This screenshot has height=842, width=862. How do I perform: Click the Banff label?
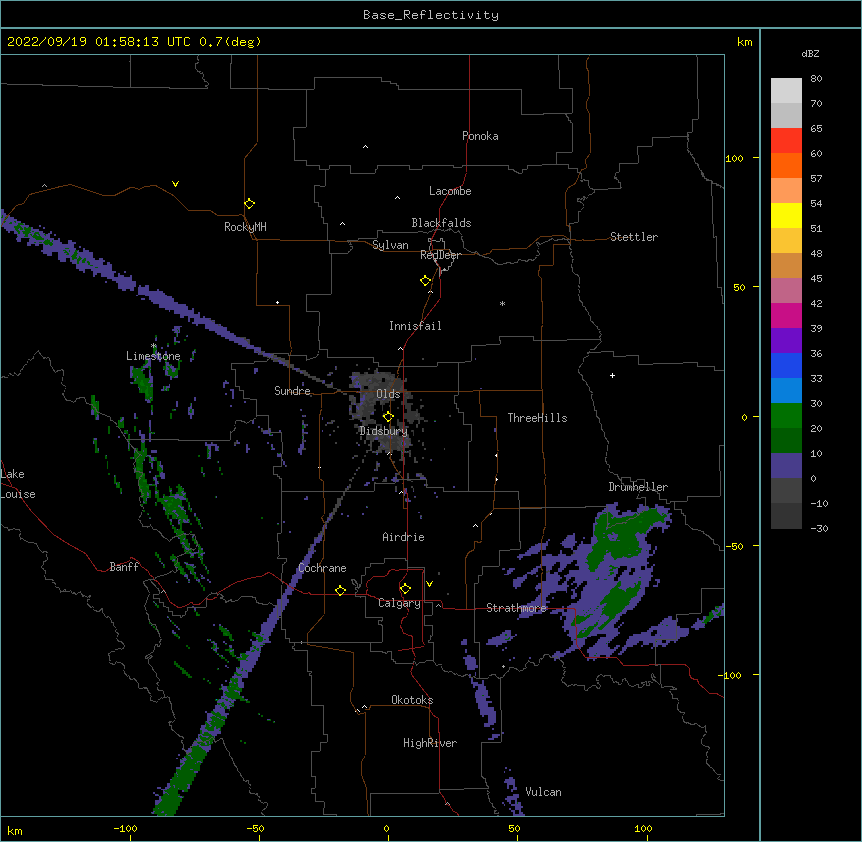[124, 567]
